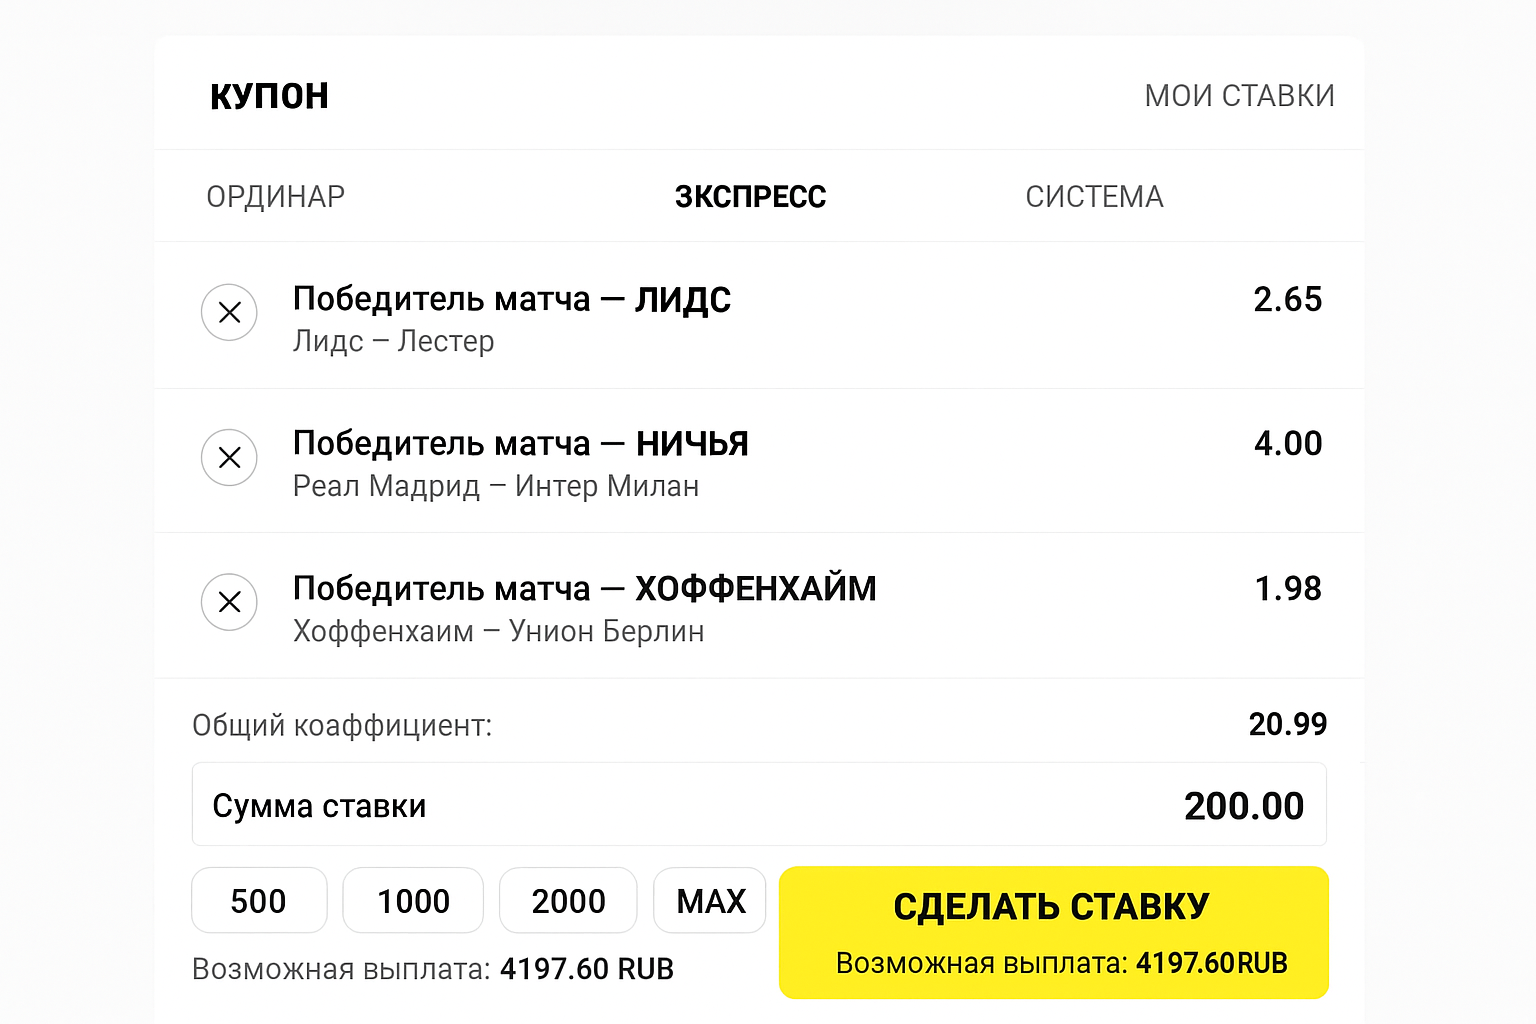
Task: Click the Общий коэффициент value 20.99
Action: pyautogui.click(x=1289, y=723)
